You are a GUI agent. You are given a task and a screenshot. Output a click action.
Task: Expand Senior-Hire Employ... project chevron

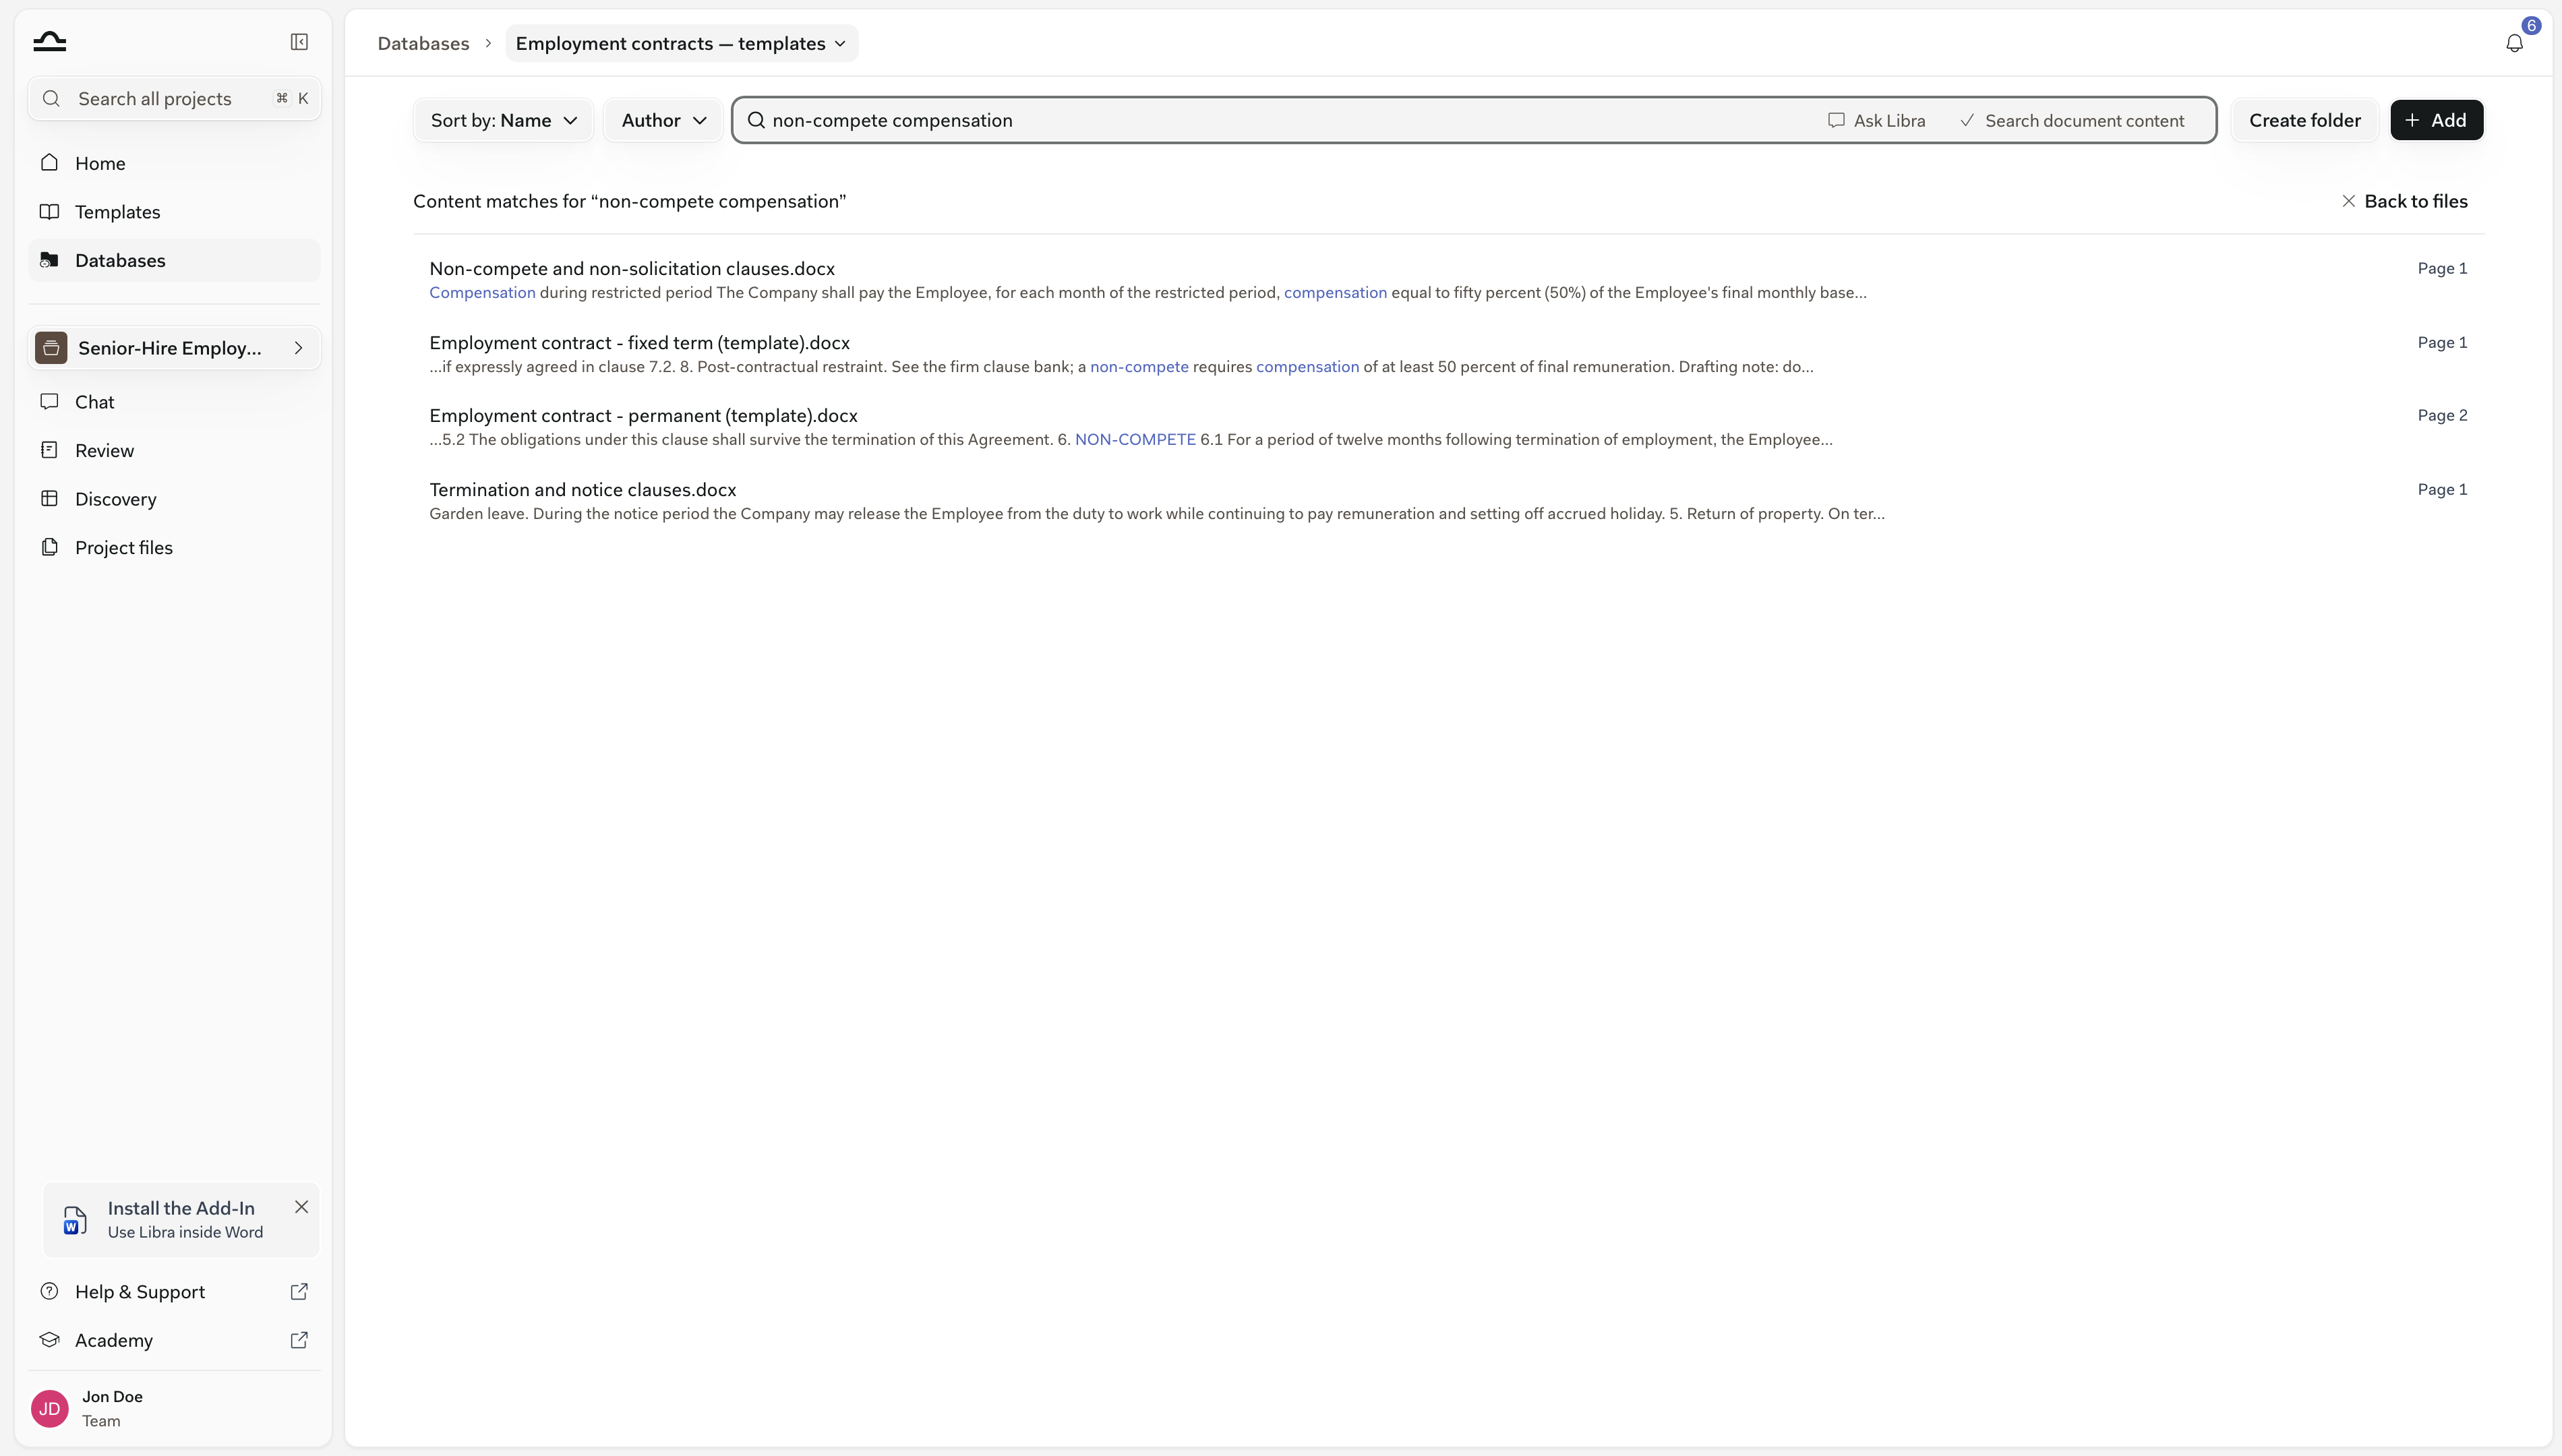click(x=298, y=348)
